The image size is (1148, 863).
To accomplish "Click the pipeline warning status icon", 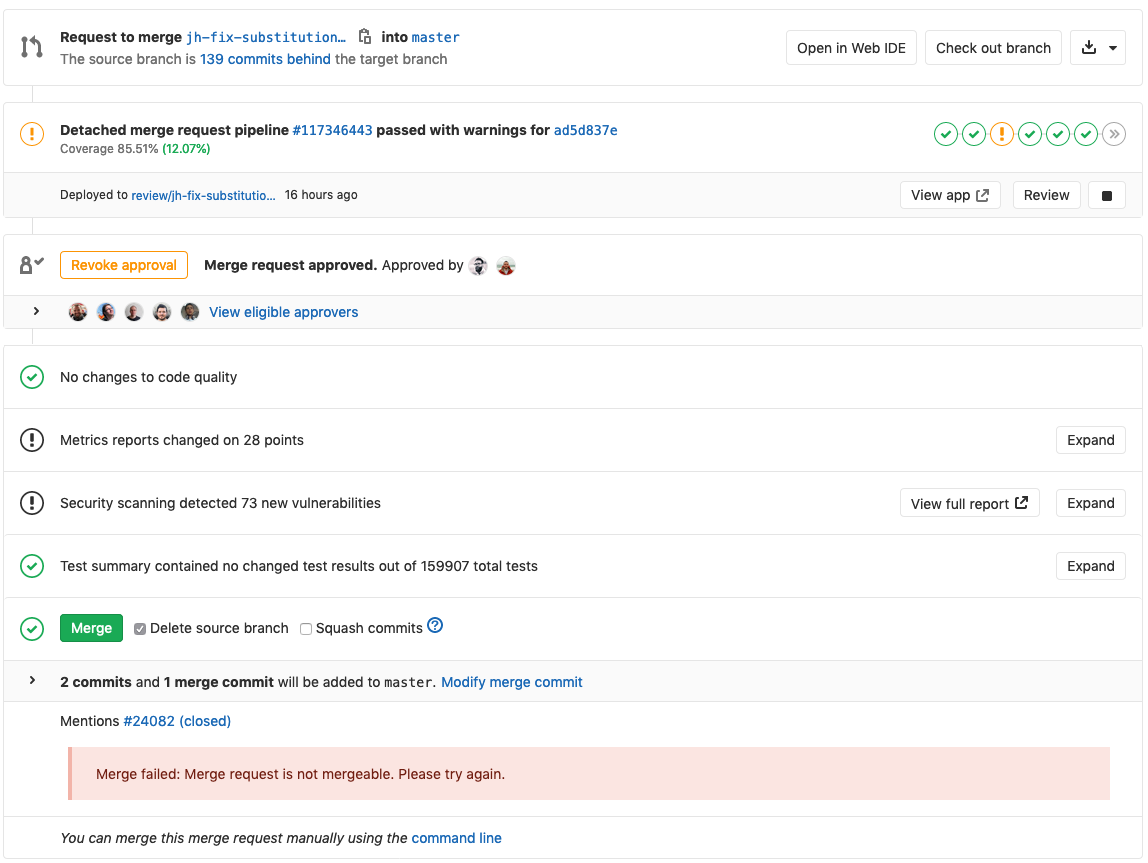I will click(x=32, y=134).
